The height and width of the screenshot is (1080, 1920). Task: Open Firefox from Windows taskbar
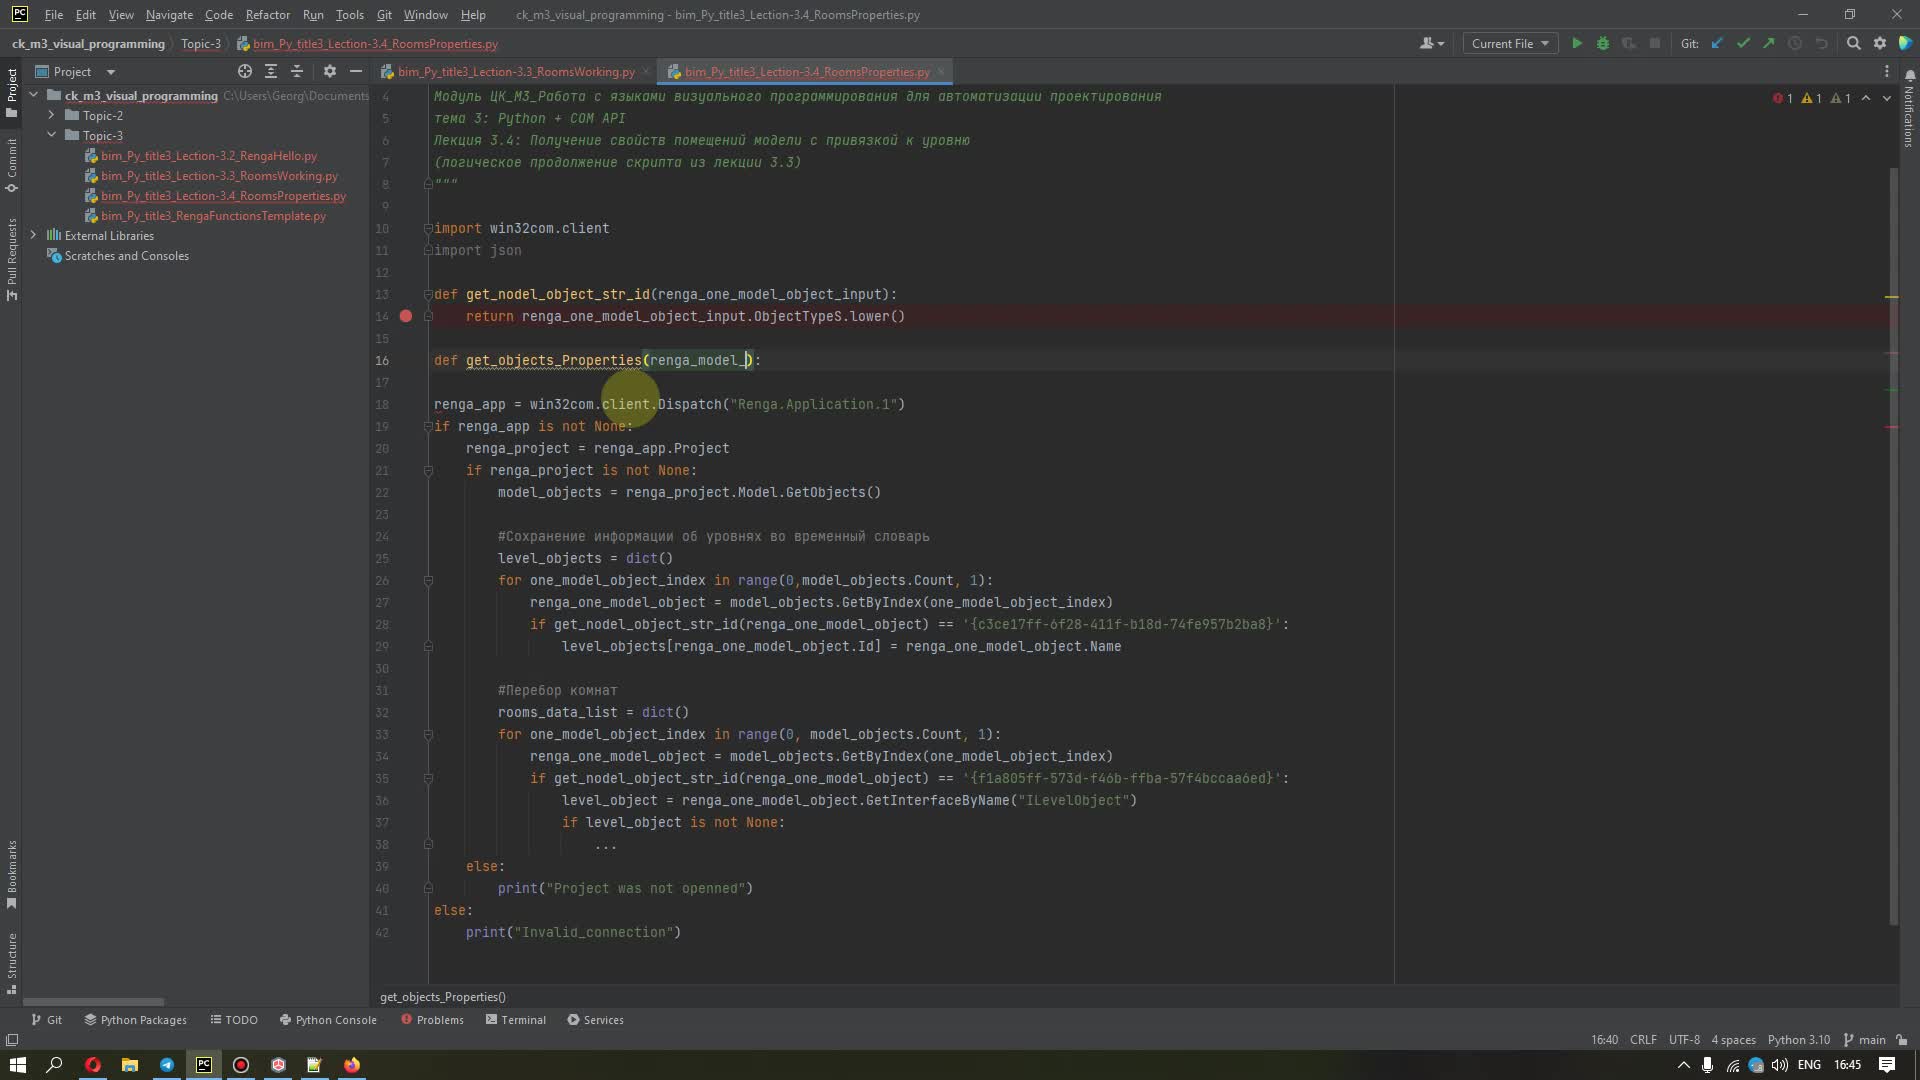[x=352, y=1065]
